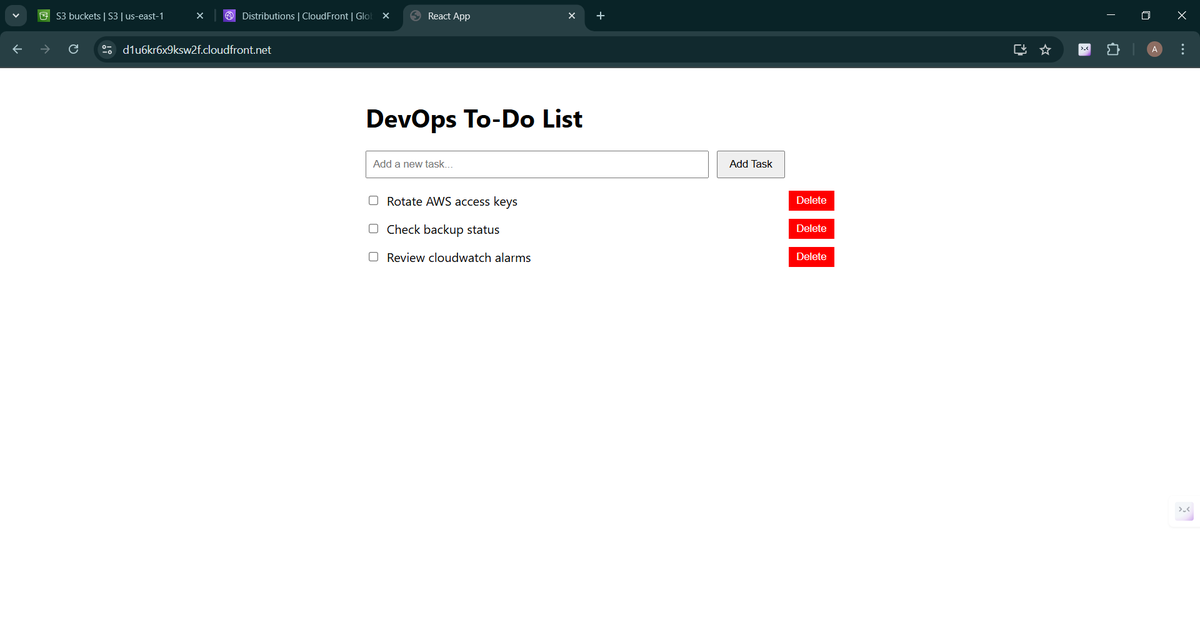Screen dimensions: 1200x644
Task: Open the Chrome profile avatar
Action: tap(1155, 50)
